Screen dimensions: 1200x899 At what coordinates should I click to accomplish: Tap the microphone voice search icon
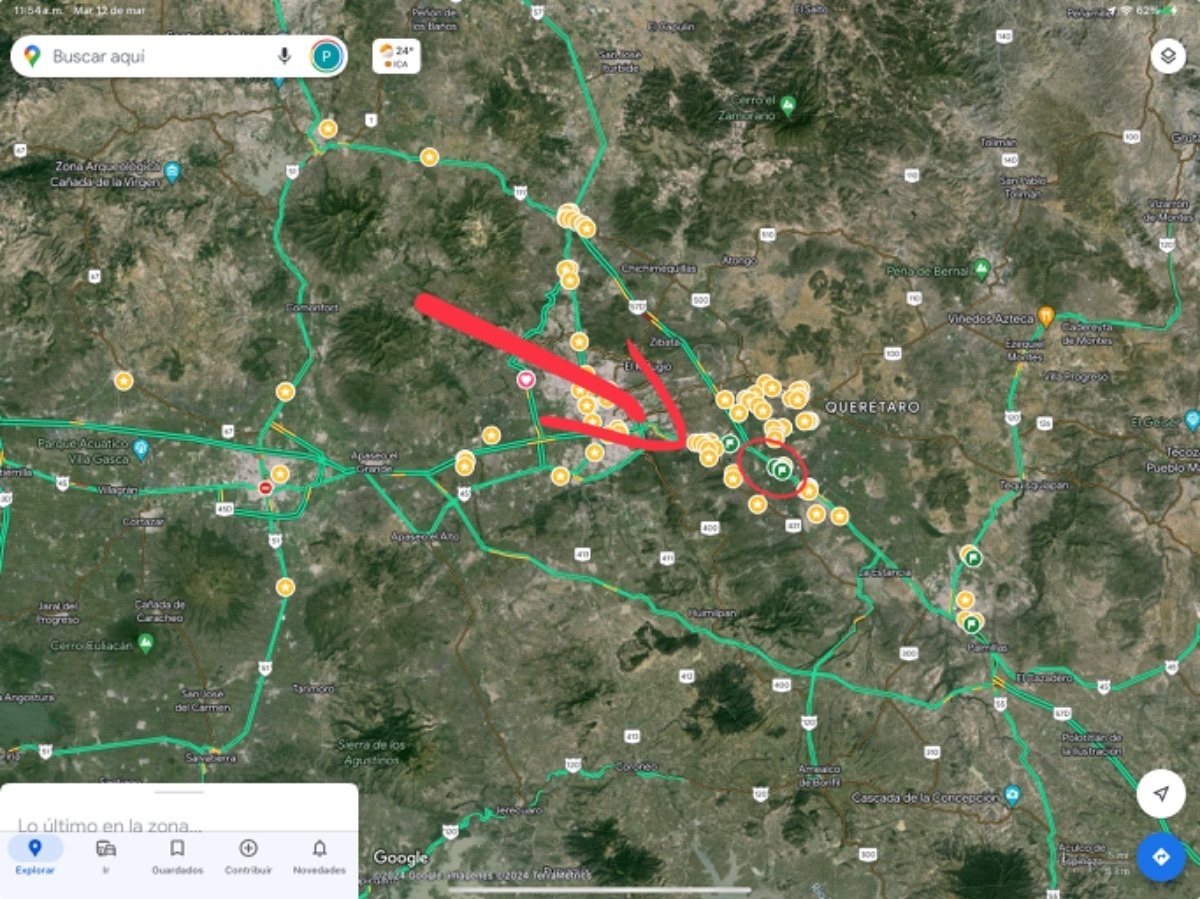[x=284, y=56]
